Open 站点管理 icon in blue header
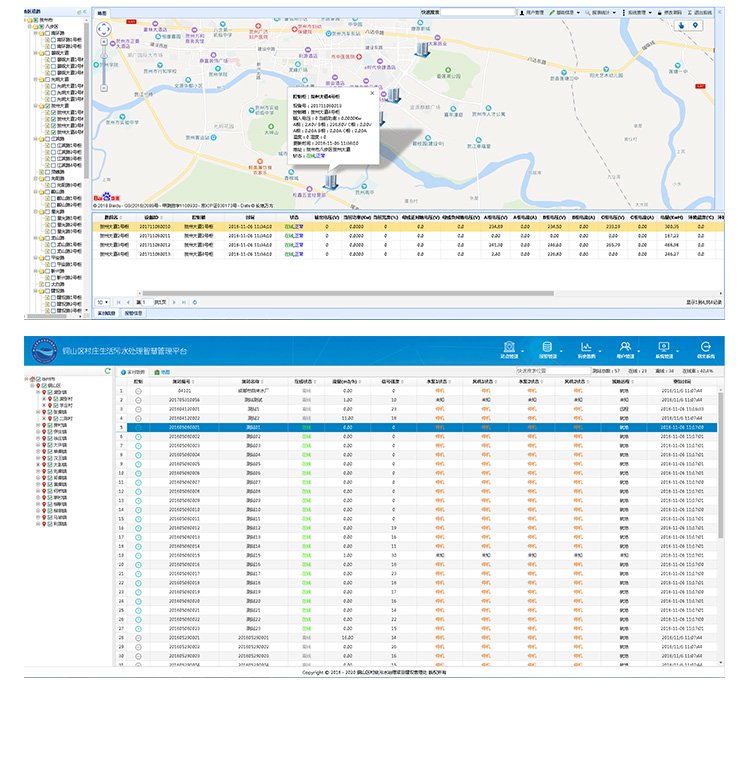The height and width of the screenshot is (760, 750). tap(509, 349)
